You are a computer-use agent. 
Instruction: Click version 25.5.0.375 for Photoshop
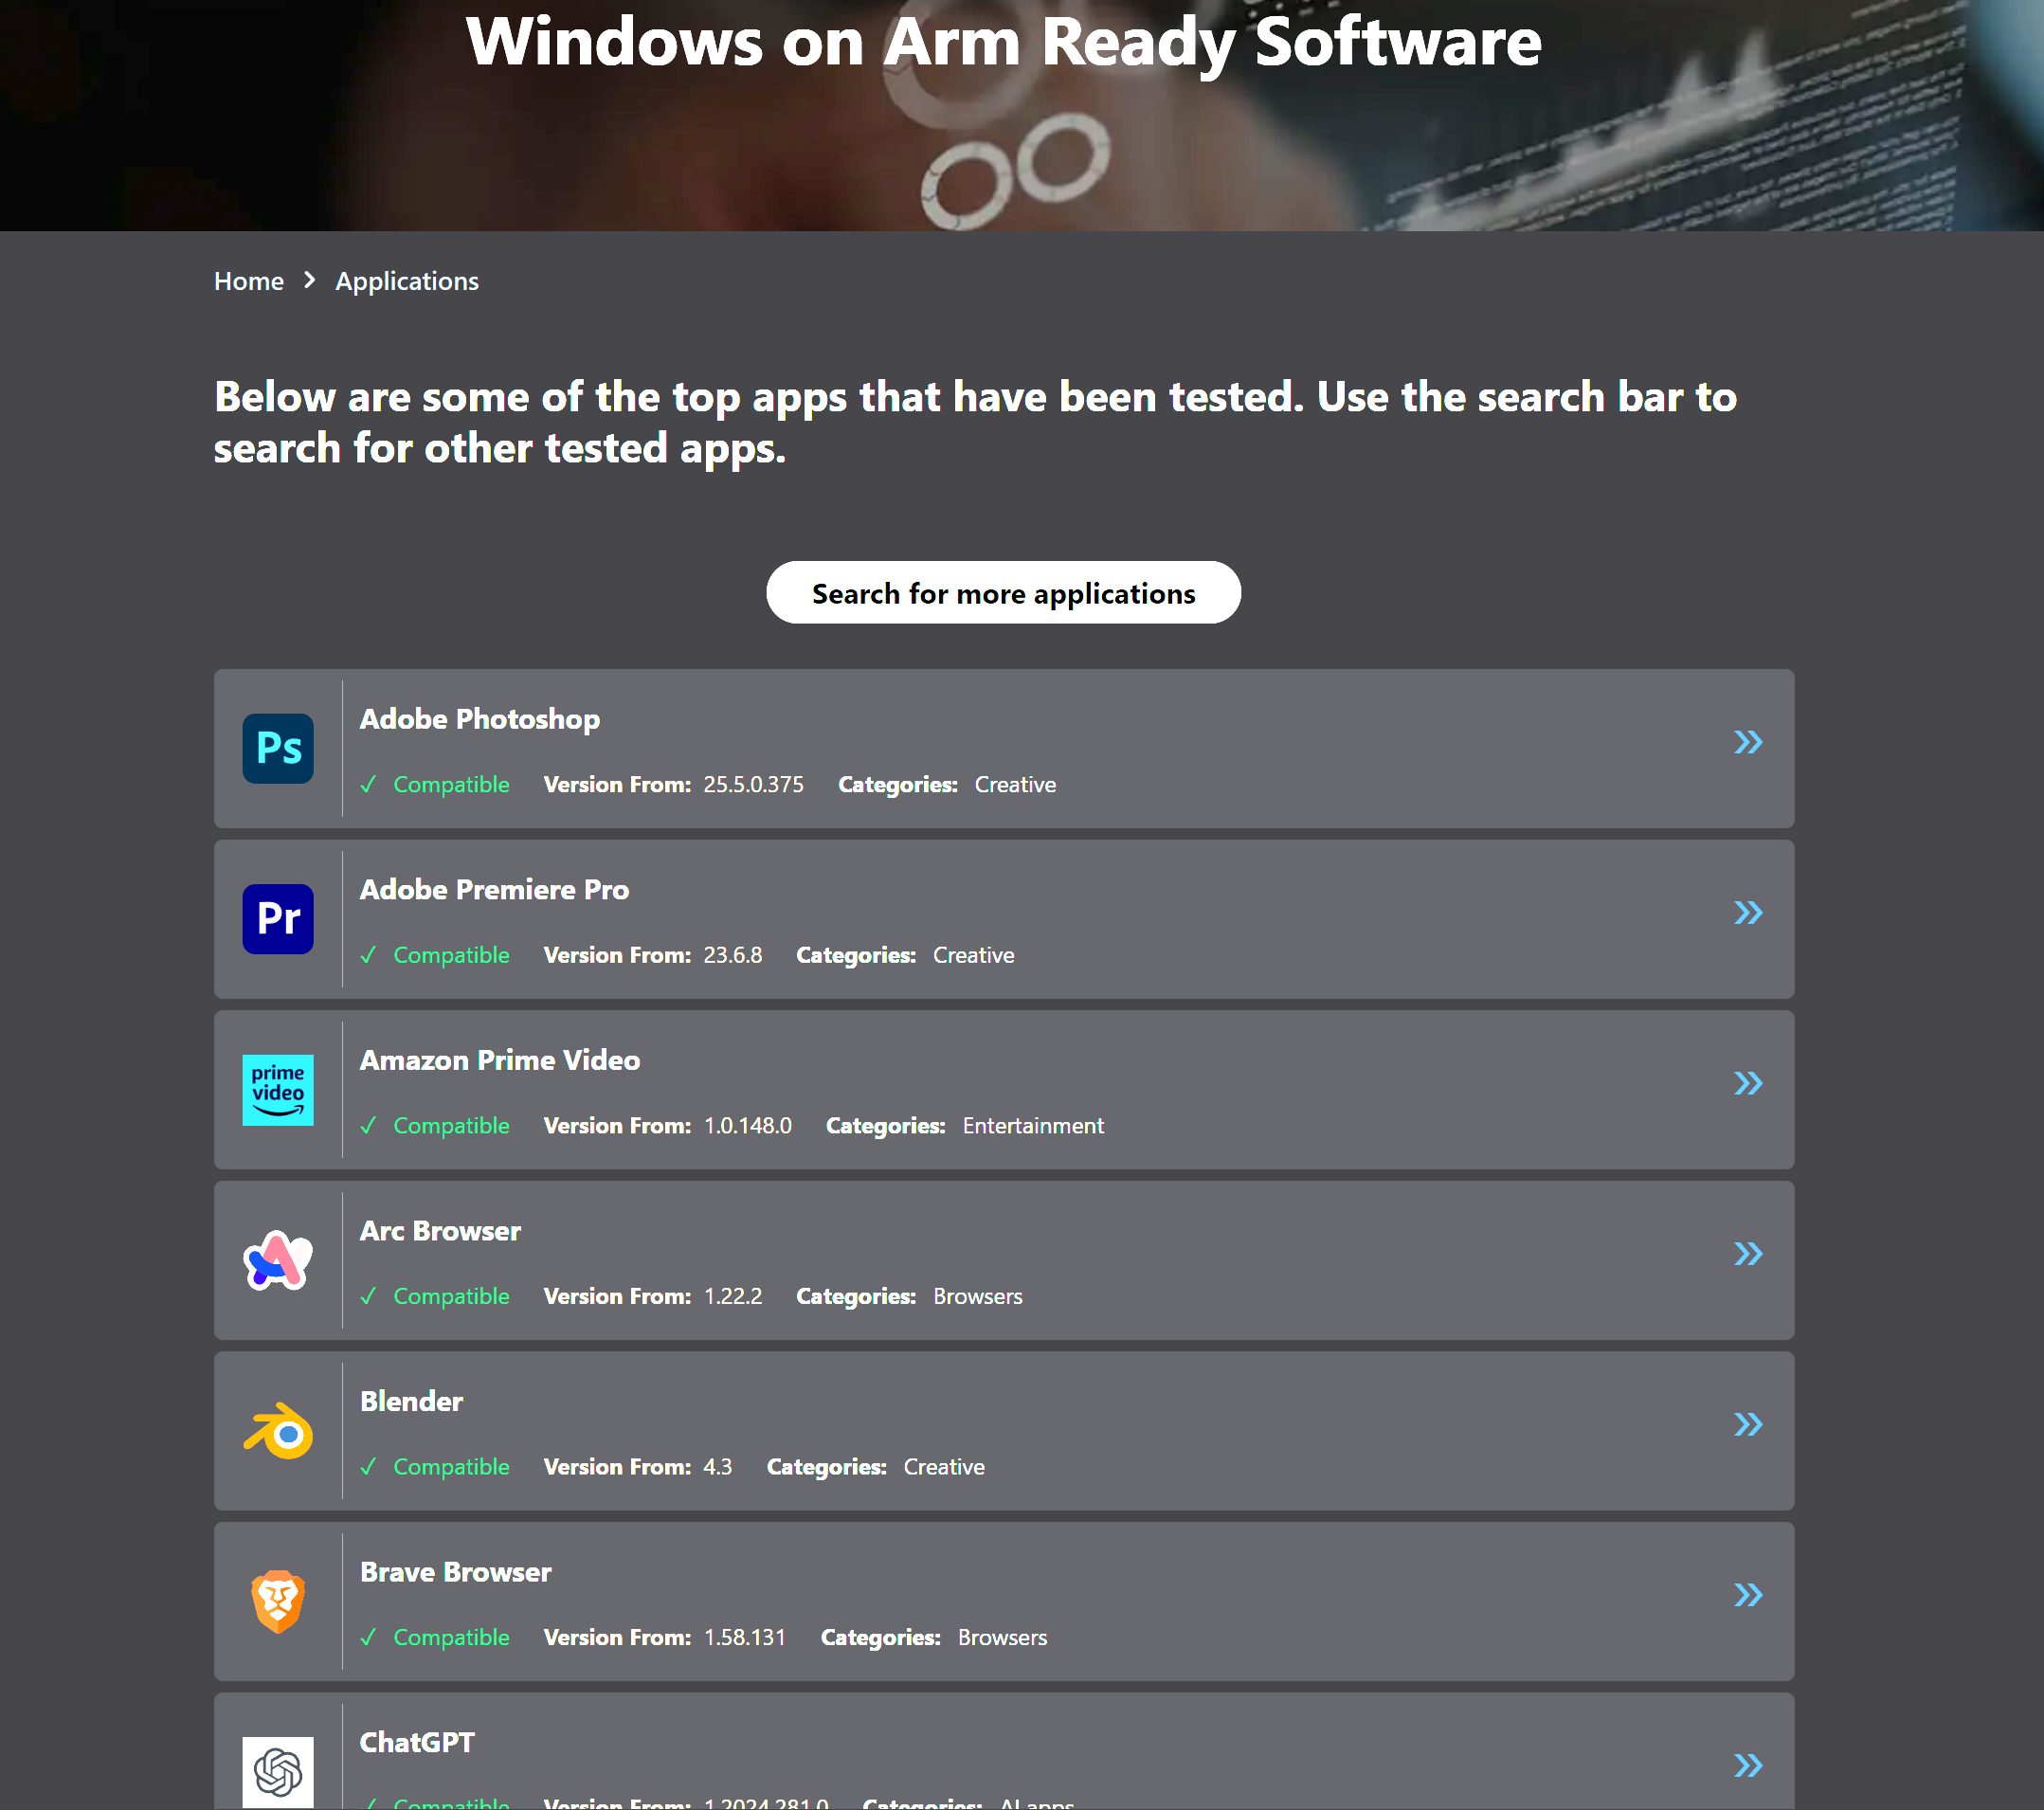tap(753, 785)
